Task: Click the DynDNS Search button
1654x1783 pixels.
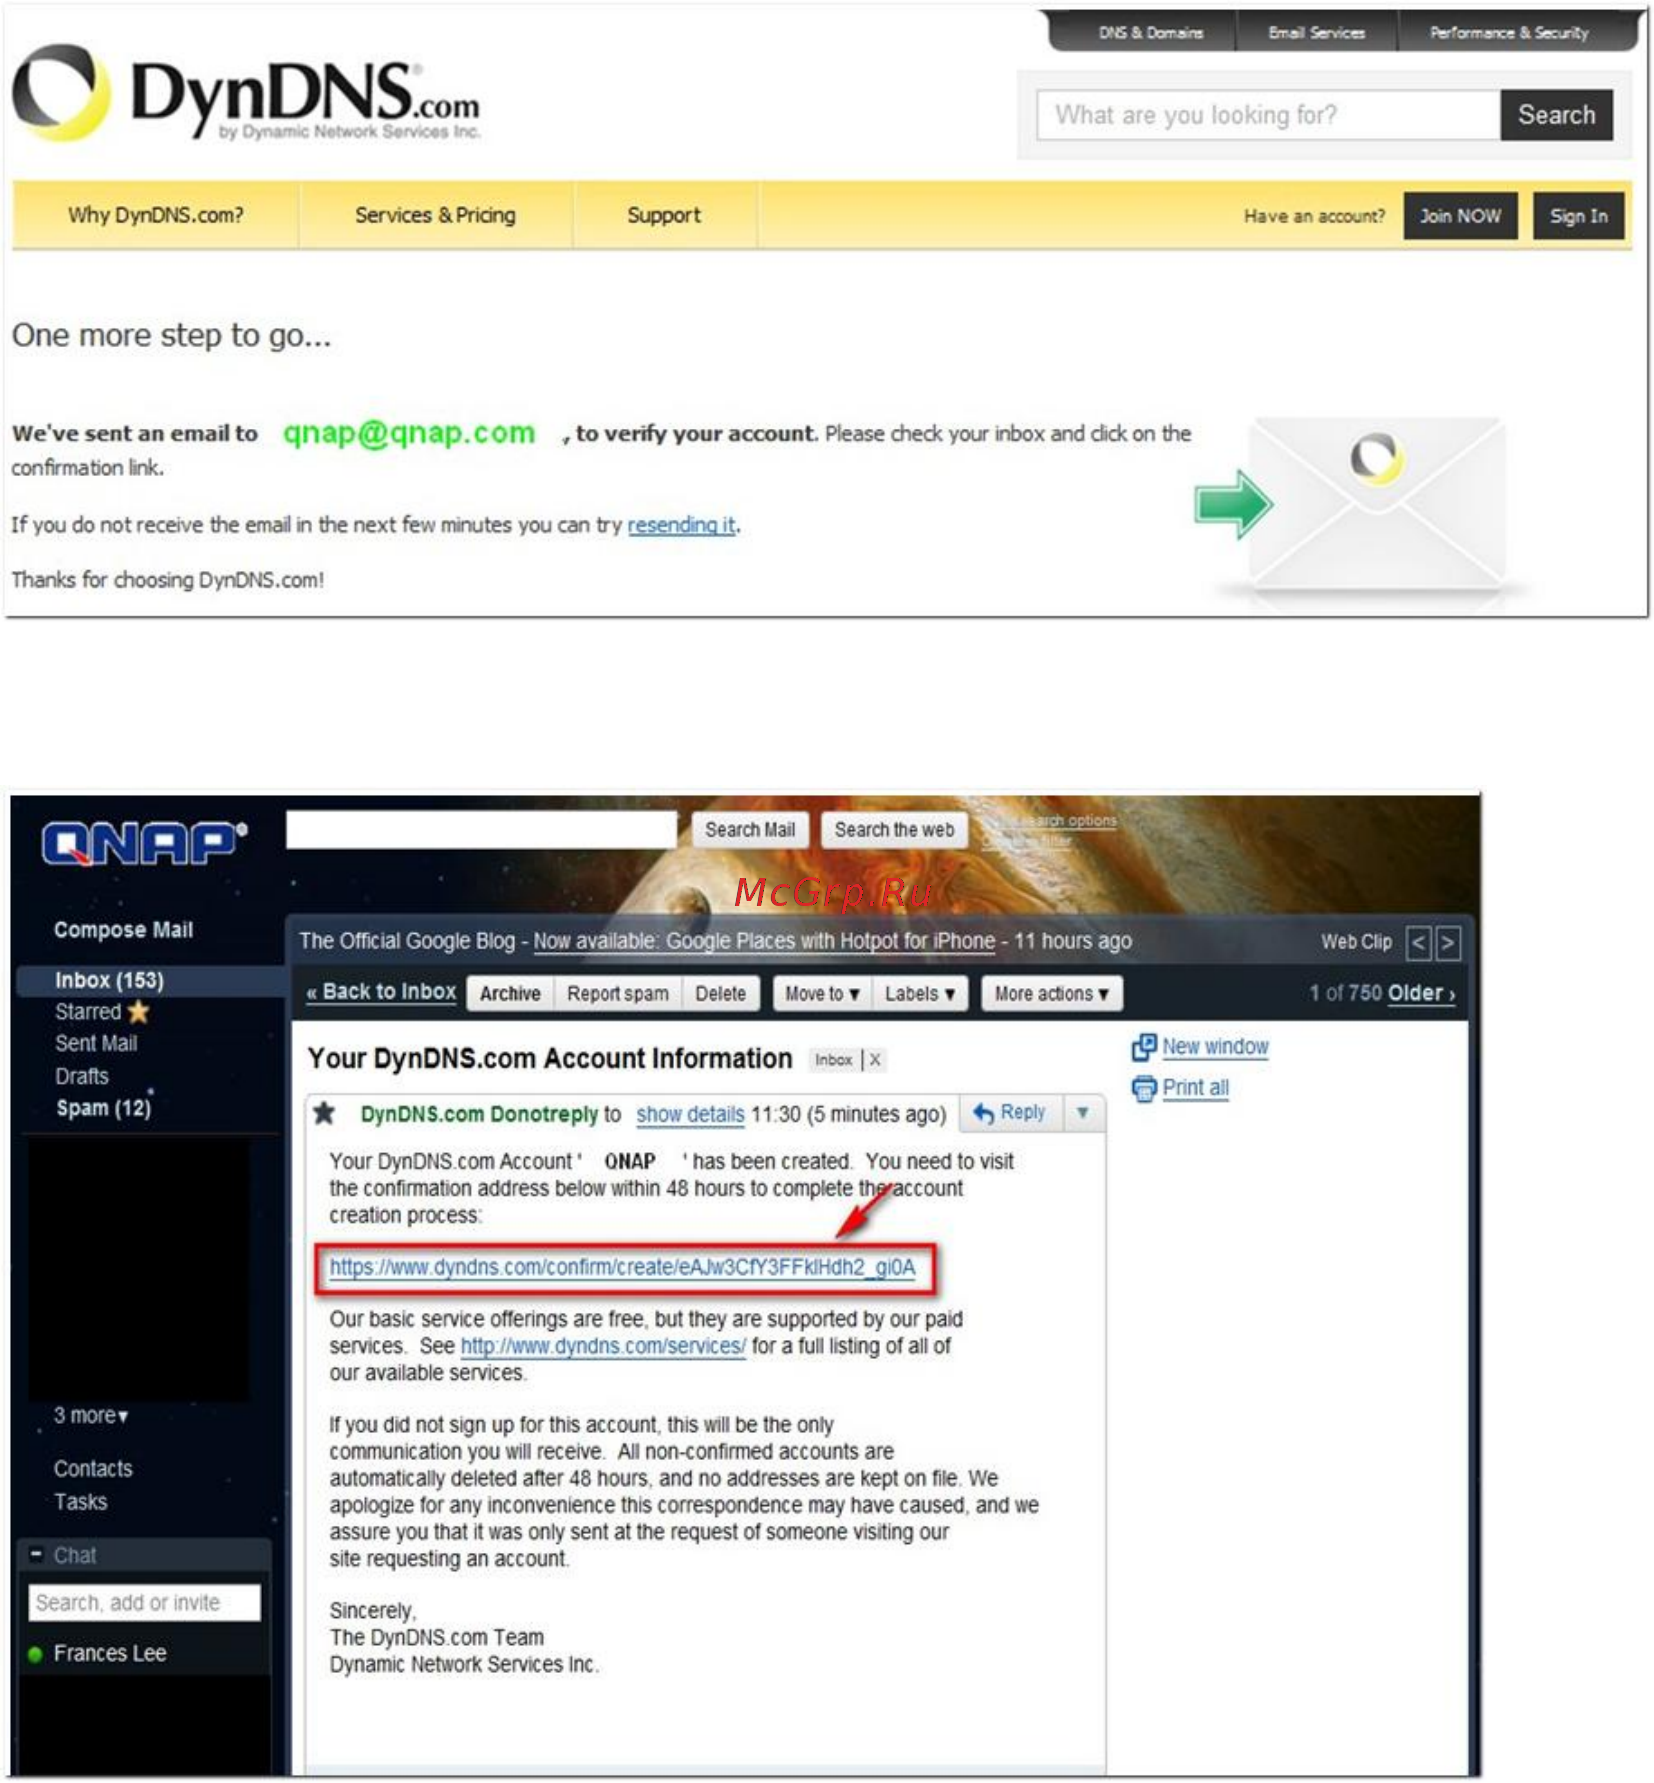Action: pos(1556,115)
